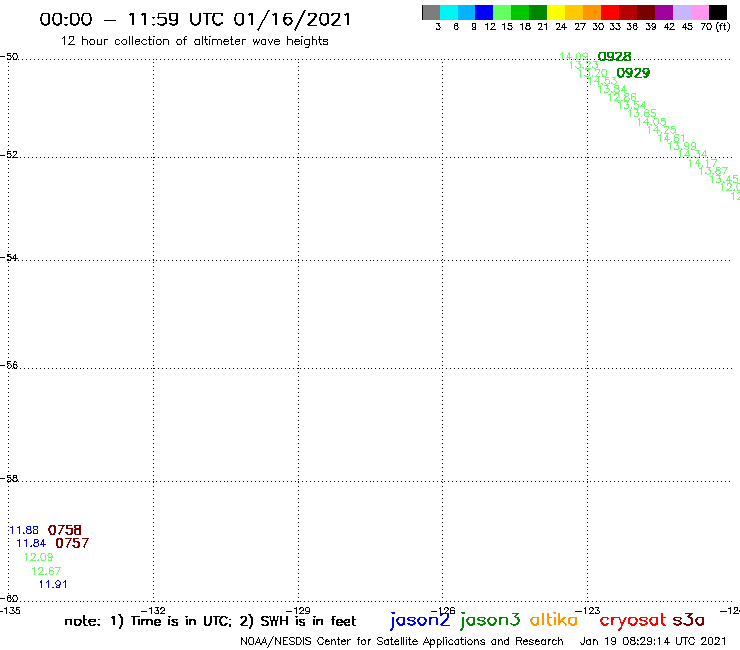
Task: Click the '42' scale label under the color bar
Action: [x=669, y=27]
